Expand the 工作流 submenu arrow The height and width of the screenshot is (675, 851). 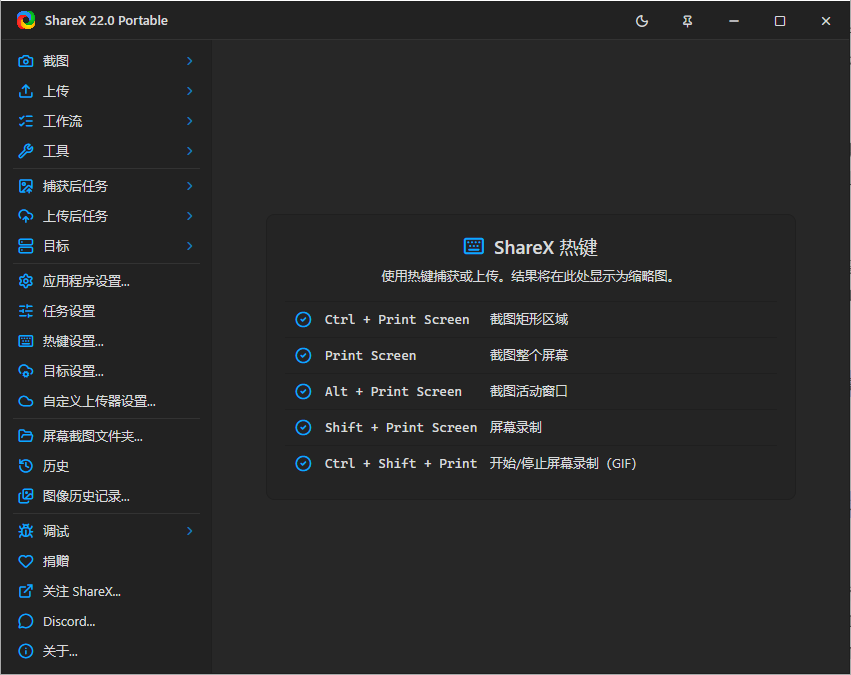click(189, 121)
